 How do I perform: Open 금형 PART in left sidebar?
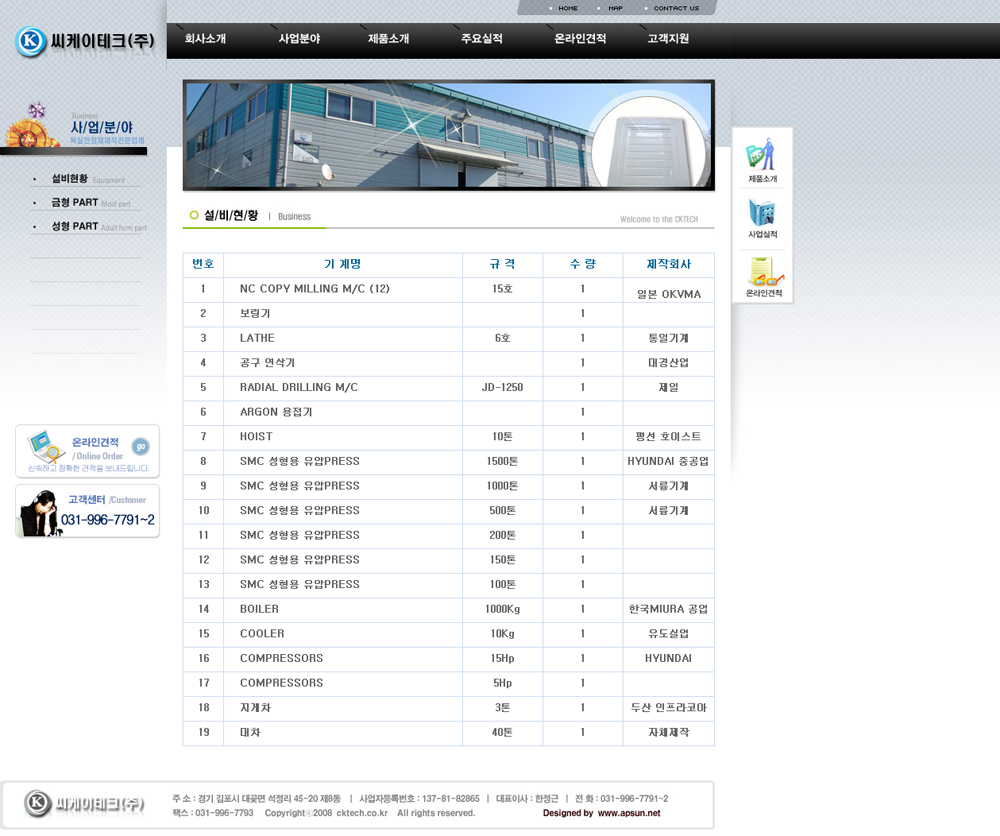[x=75, y=202]
